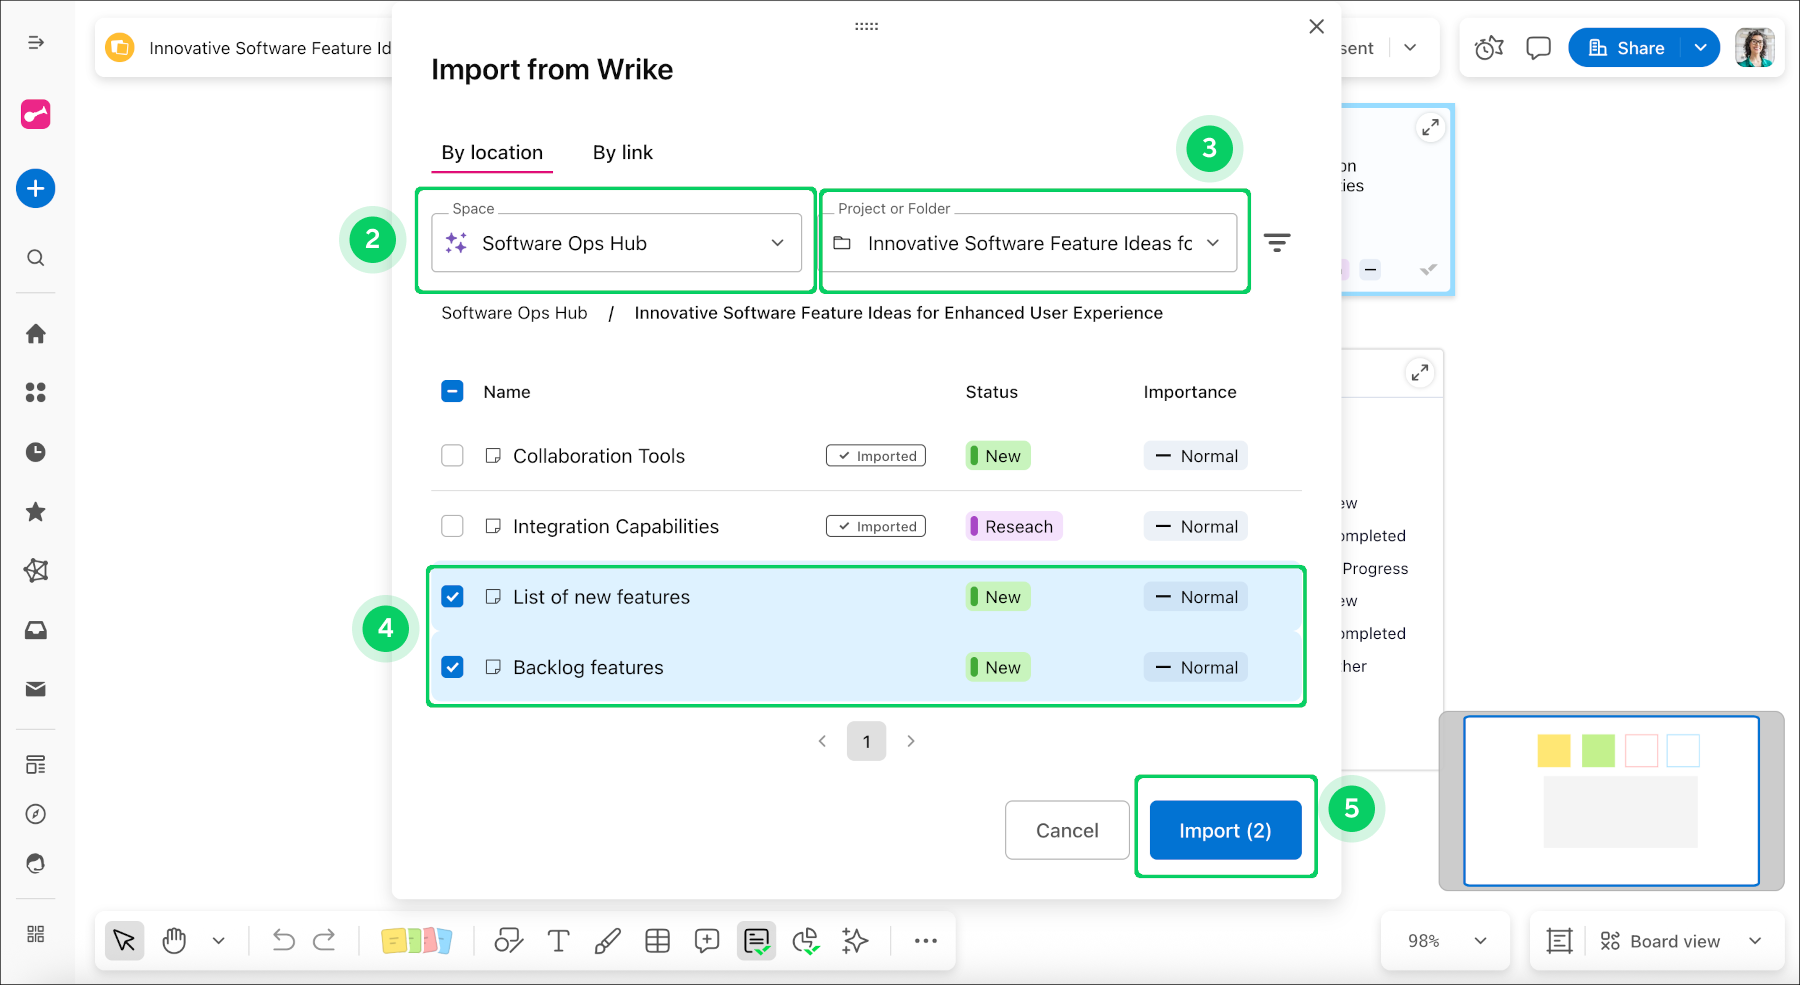Select the By location tab
This screenshot has width=1800, height=985.
pyautogui.click(x=492, y=152)
